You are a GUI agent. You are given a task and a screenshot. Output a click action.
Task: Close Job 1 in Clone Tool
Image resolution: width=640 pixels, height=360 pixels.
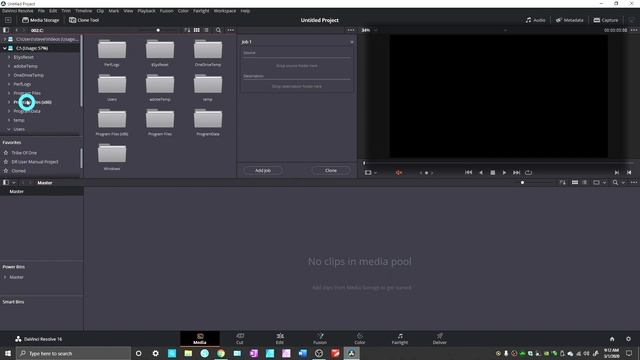click(x=351, y=42)
